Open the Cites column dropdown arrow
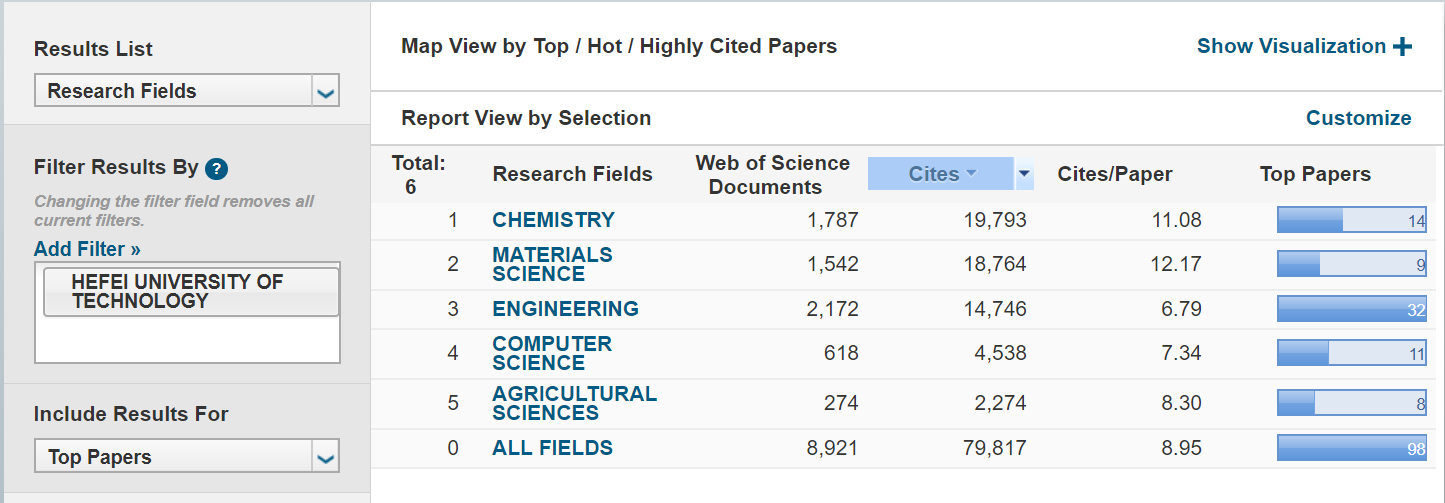1445x503 pixels. tap(1023, 174)
